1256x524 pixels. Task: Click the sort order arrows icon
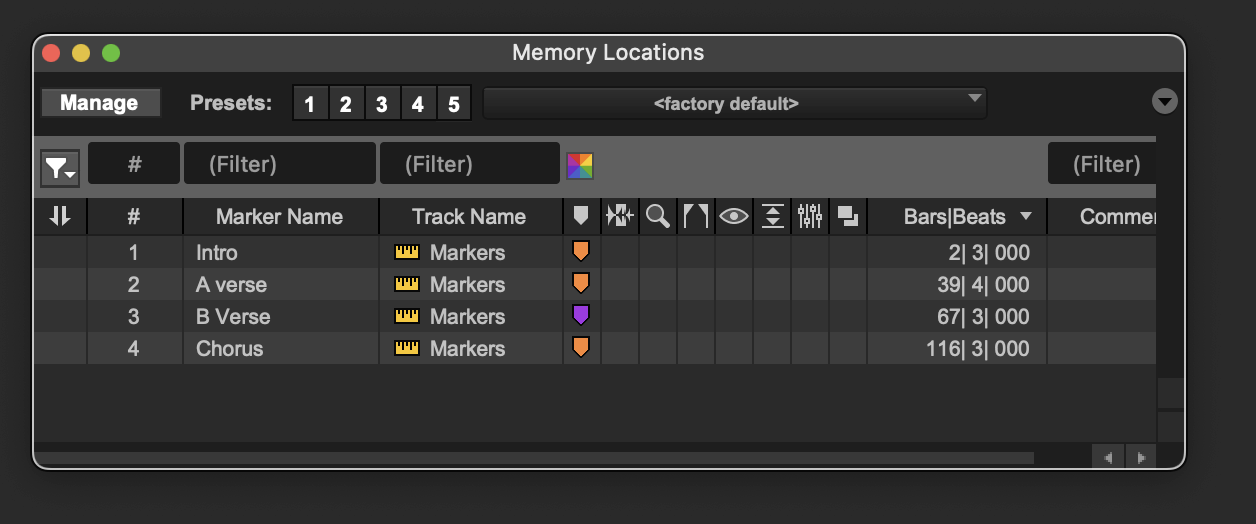60,216
